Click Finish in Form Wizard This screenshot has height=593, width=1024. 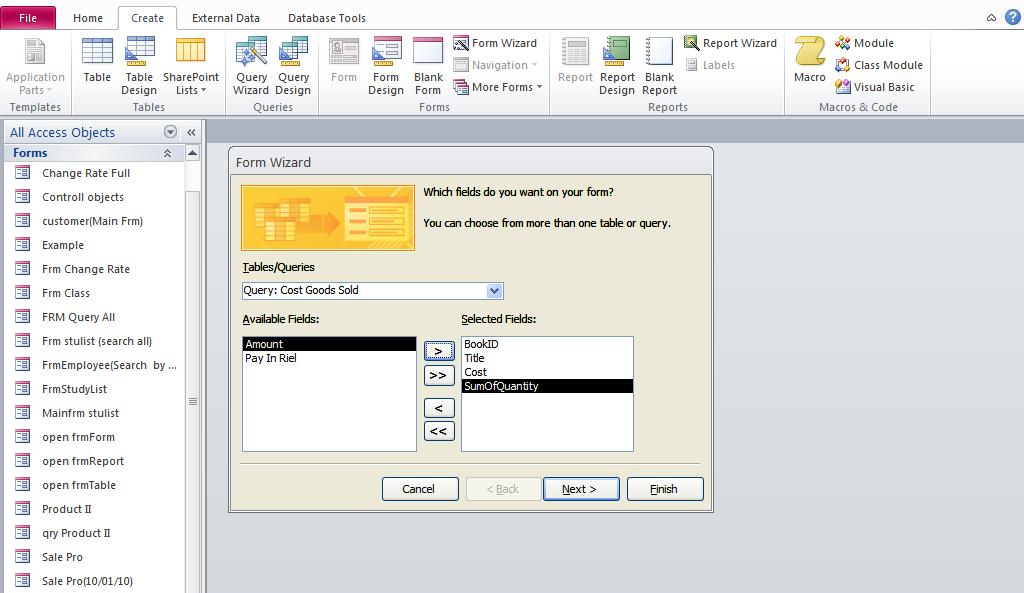[665, 489]
